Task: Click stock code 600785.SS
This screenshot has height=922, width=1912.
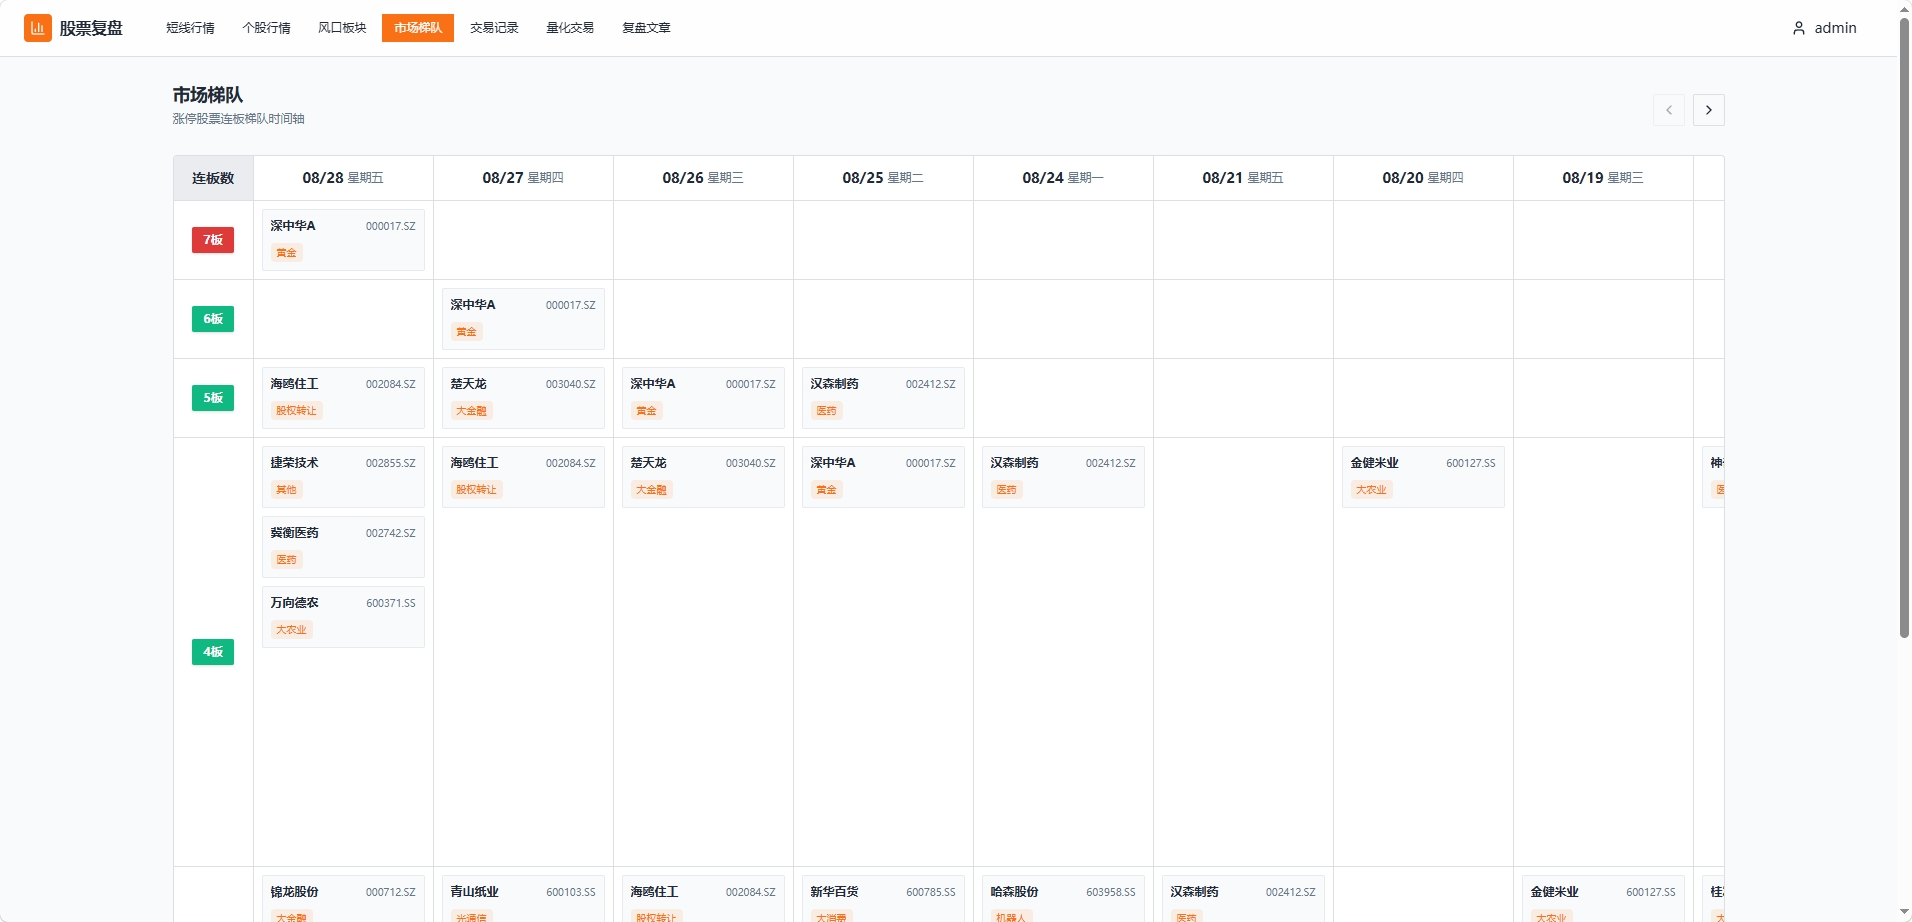Action: (x=931, y=893)
